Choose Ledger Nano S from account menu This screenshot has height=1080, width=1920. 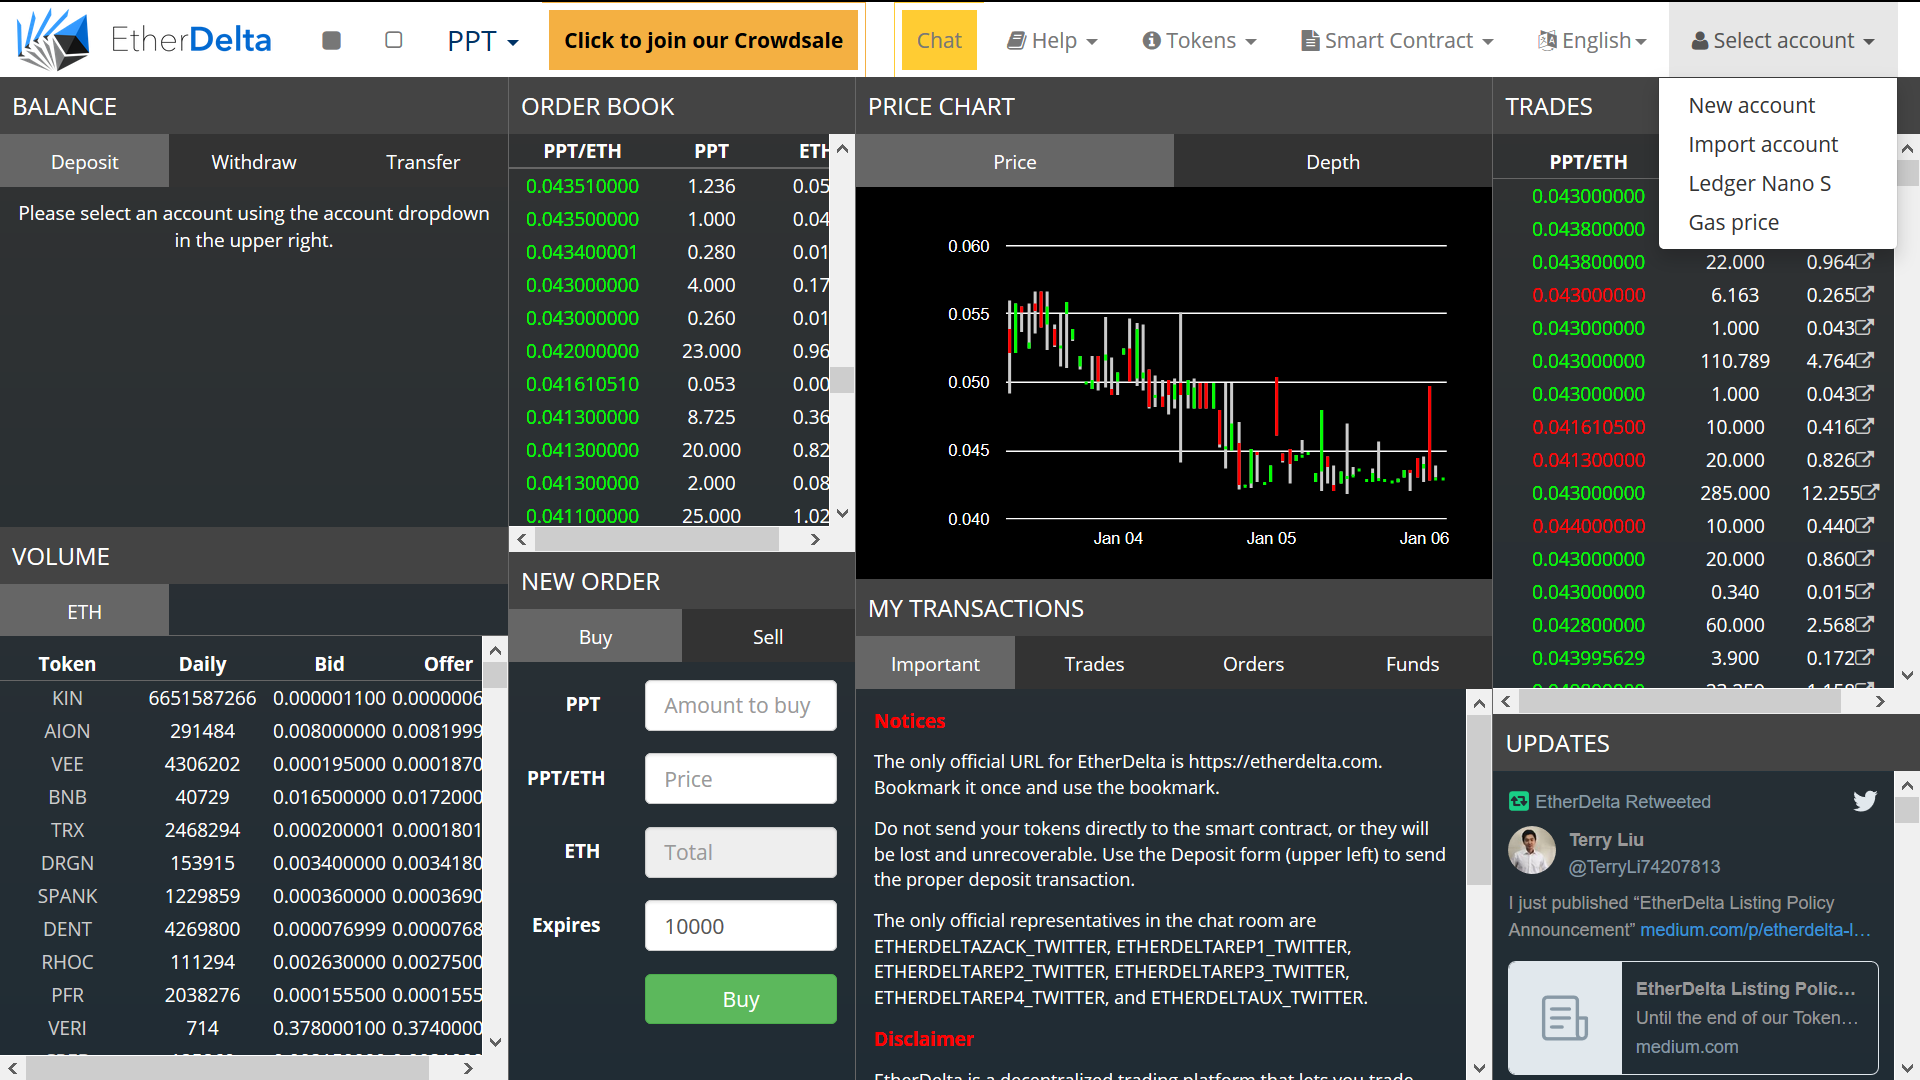click(1759, 184)
